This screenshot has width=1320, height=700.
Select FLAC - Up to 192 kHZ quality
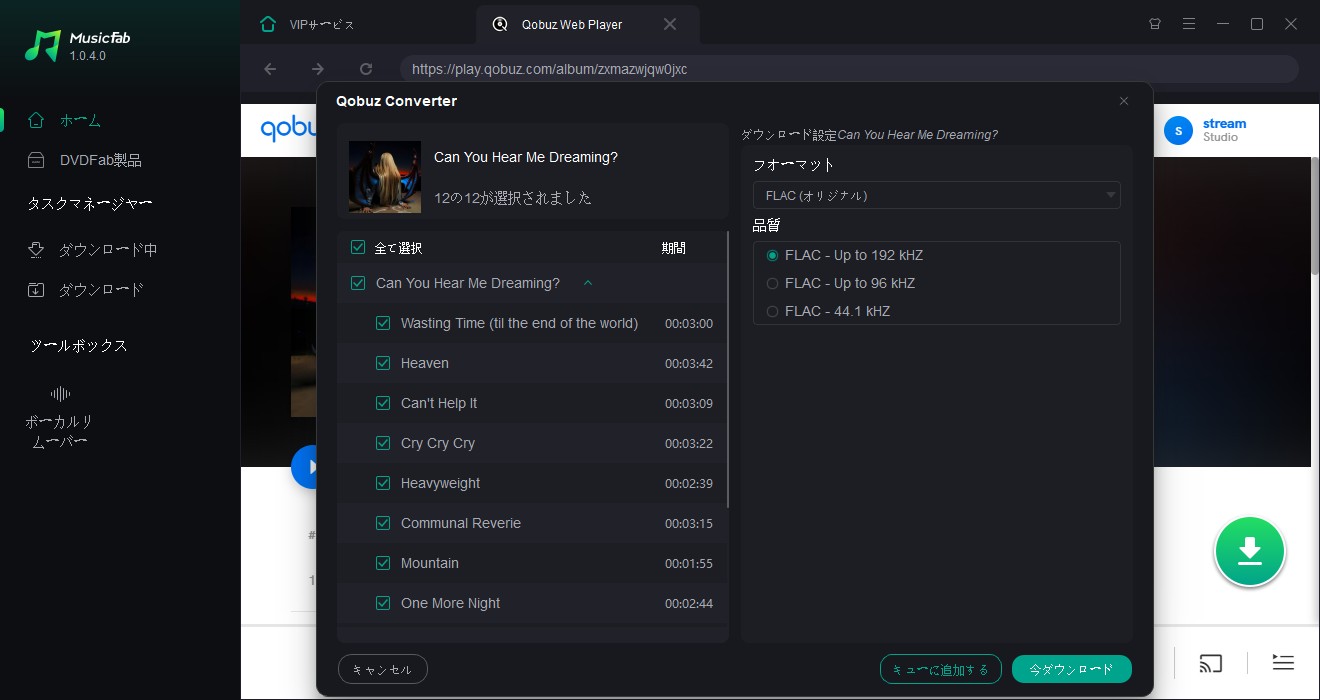pos(772,255)
